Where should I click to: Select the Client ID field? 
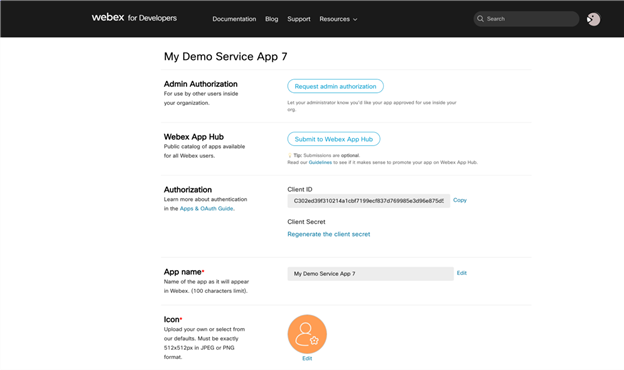(x=369, y=201)
